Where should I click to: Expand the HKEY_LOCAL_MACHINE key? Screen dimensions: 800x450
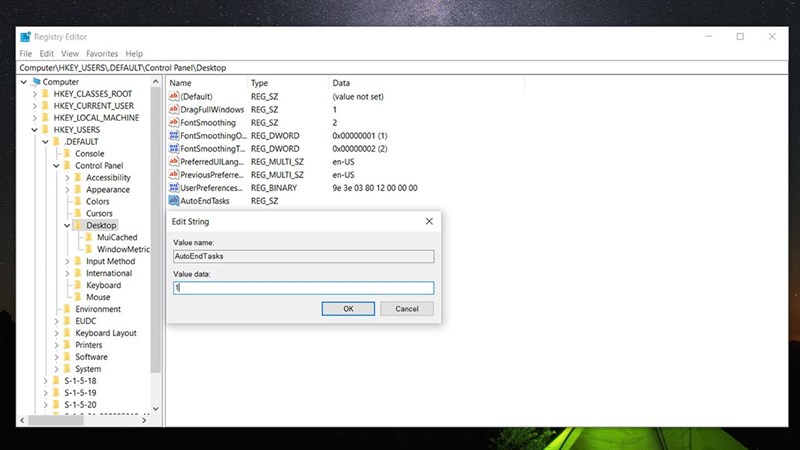34,118
